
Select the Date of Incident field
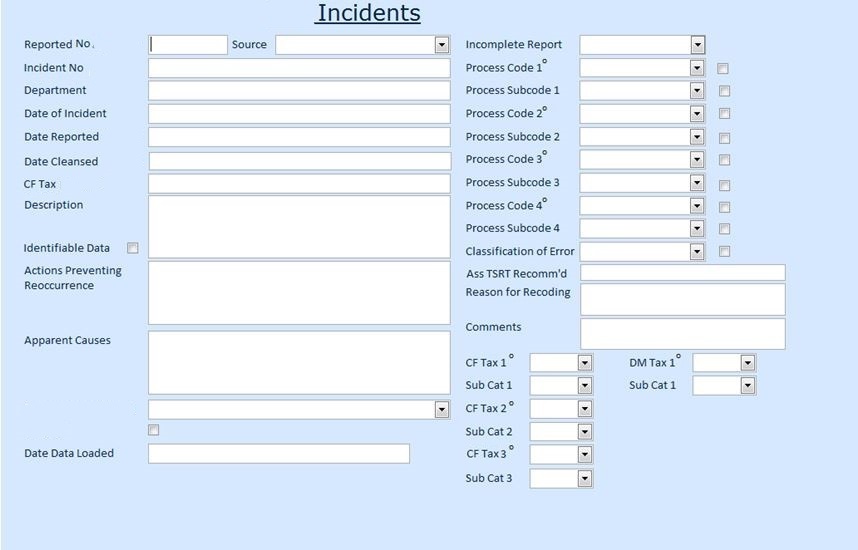[299, 114]
